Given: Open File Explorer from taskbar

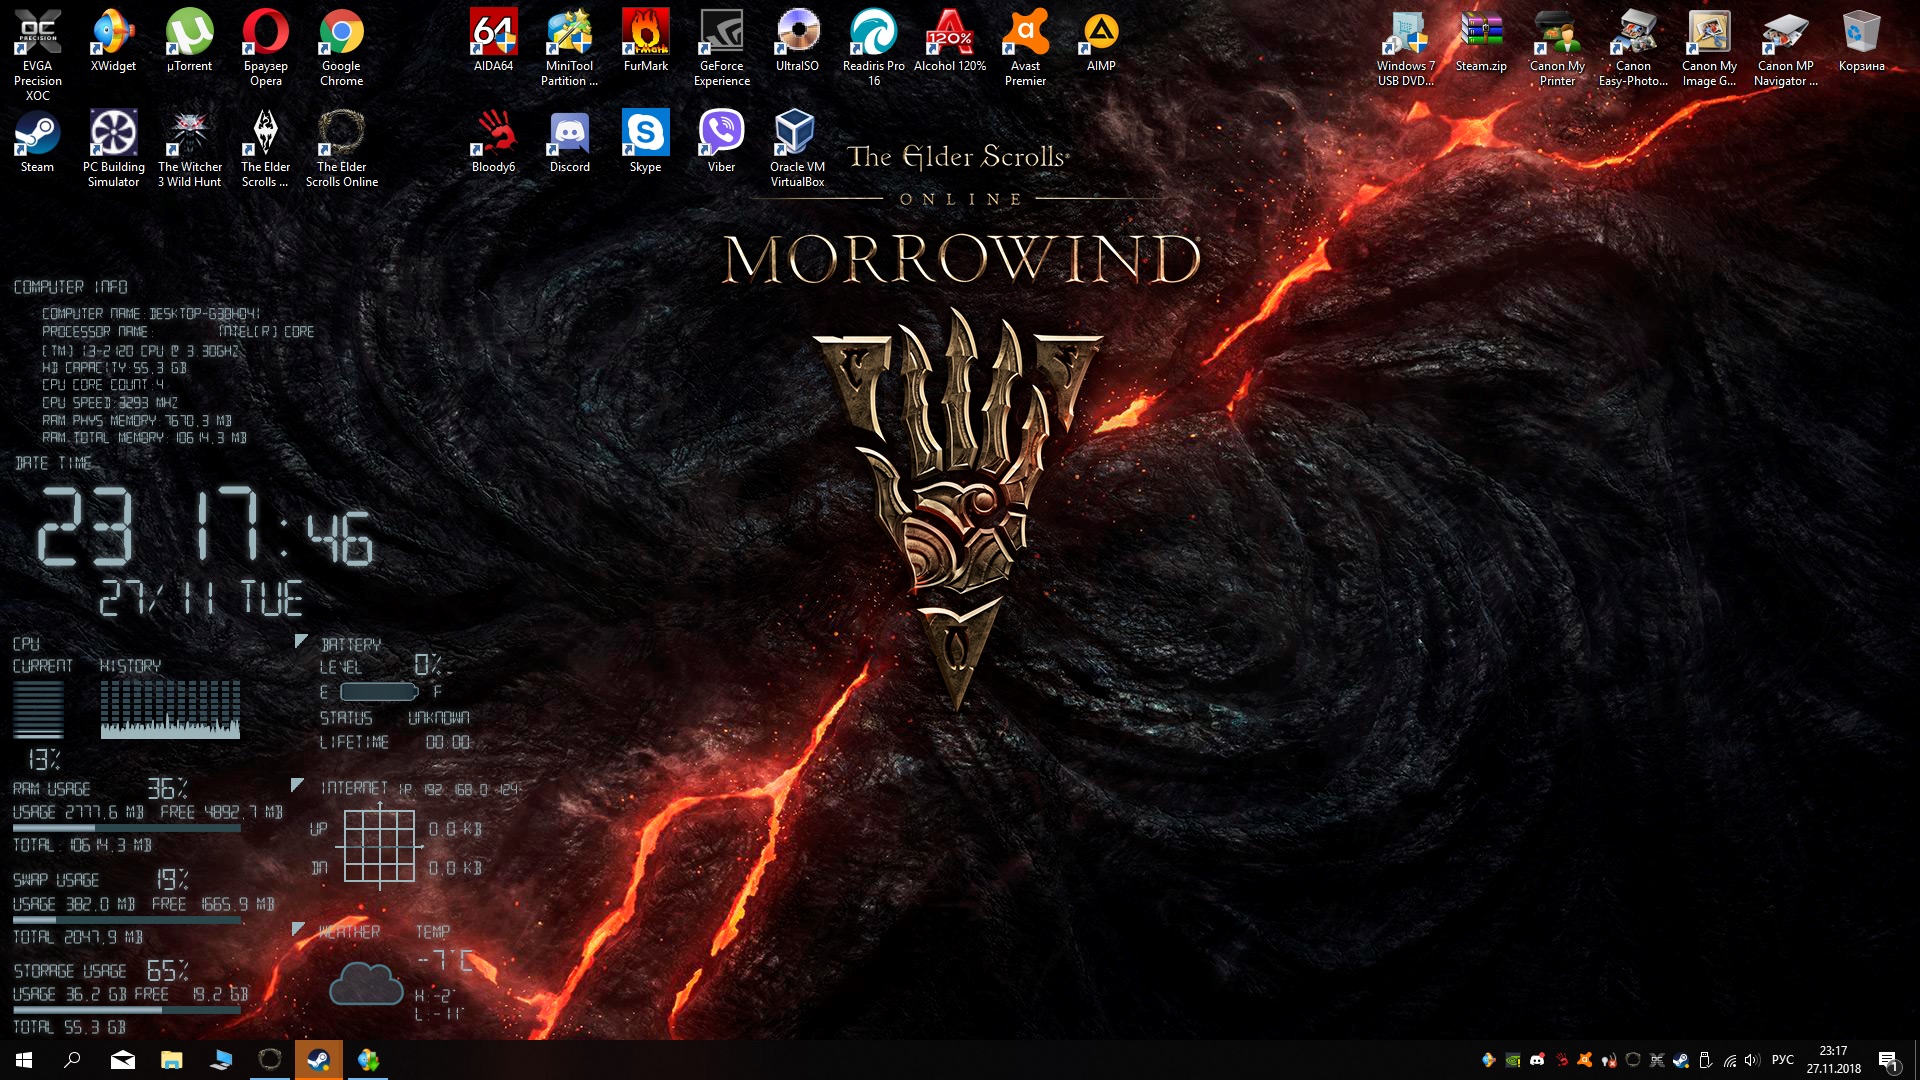Looking at the screenshot, I should coord(172,1060).
